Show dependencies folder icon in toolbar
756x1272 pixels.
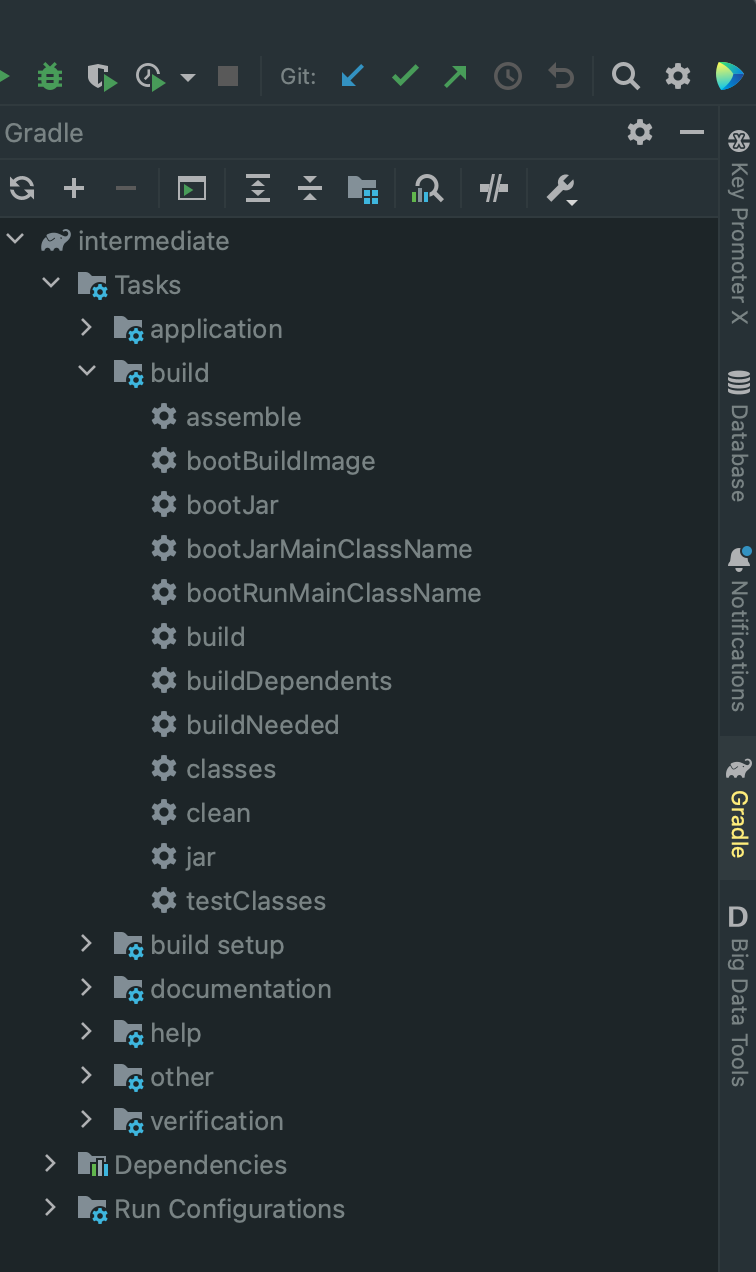pos(362,189)
